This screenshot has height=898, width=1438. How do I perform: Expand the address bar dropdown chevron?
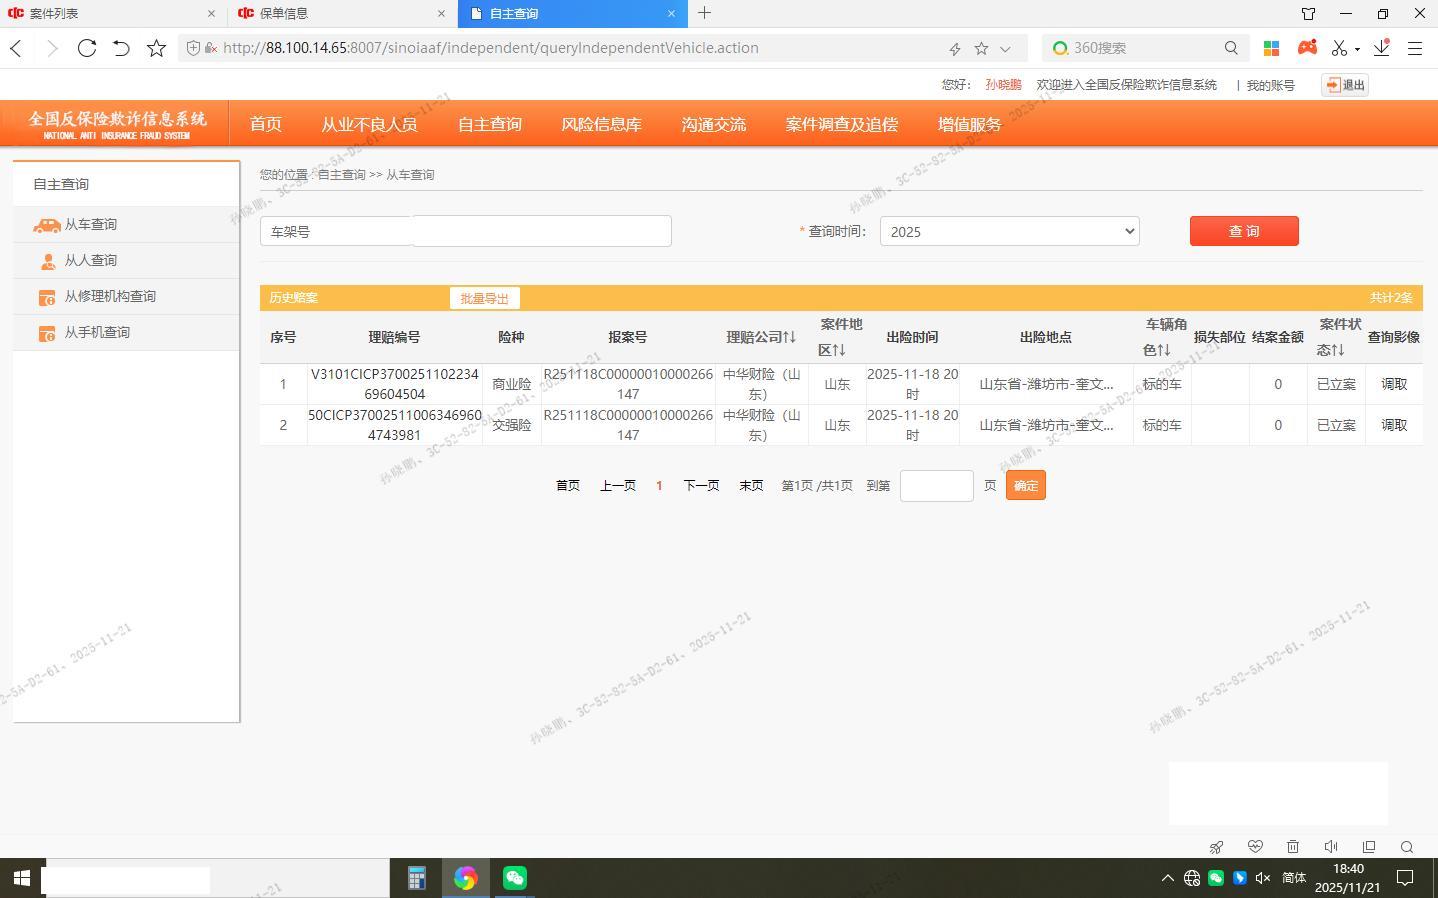point(1005,48)
